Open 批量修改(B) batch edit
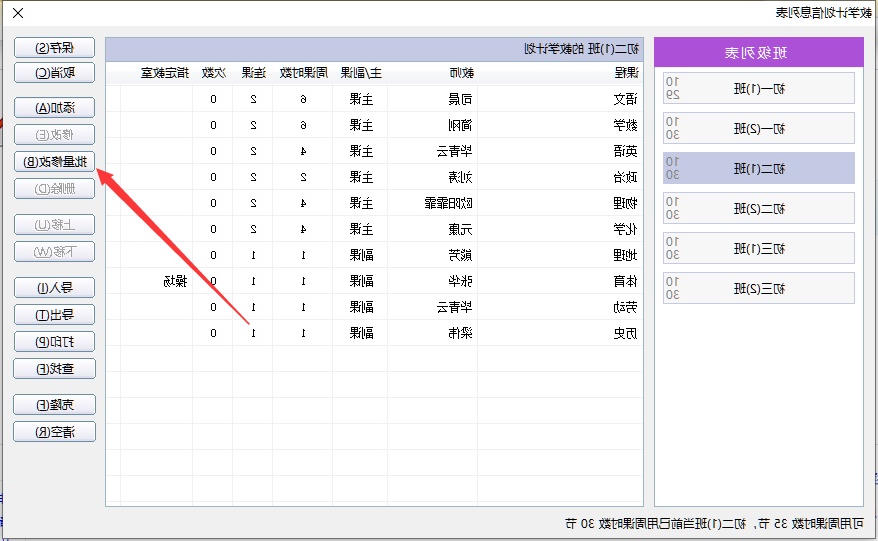Image resolution: width=878 pixels, height=541 pixels. (54, 162)
